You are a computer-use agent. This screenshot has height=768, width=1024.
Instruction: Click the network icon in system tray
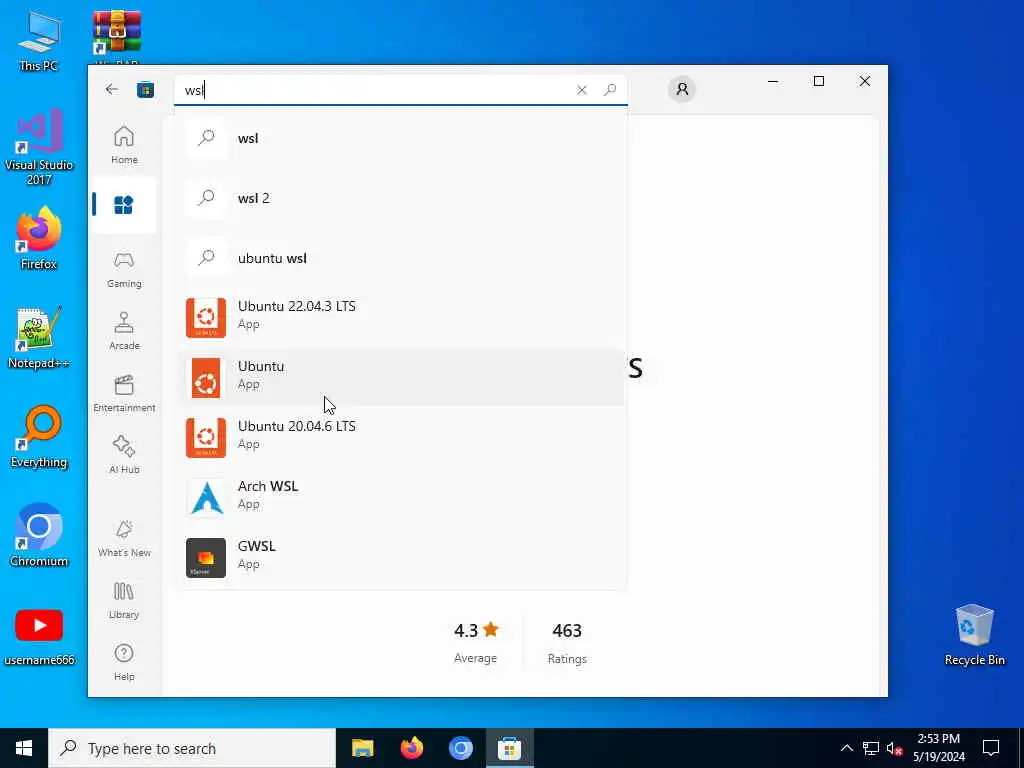871,748
